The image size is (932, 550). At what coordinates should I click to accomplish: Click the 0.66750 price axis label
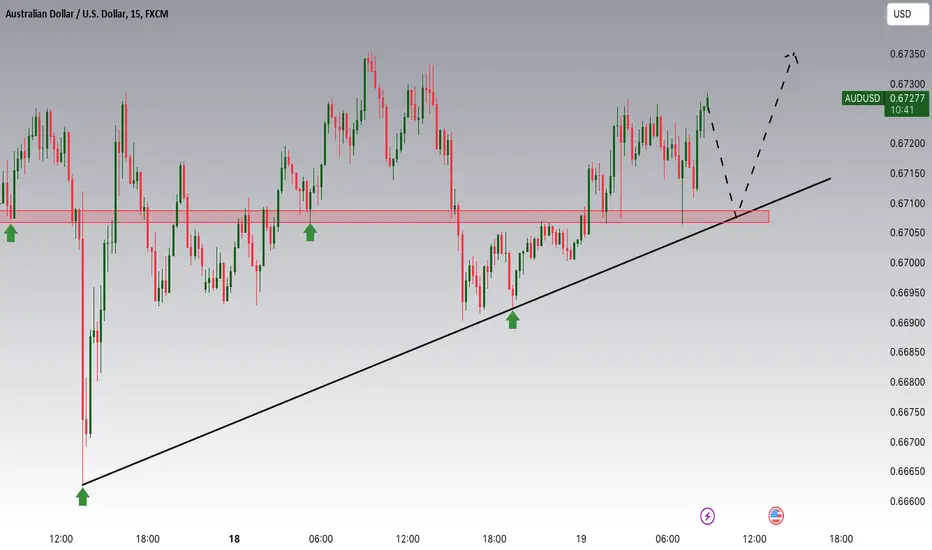point(907,412)
